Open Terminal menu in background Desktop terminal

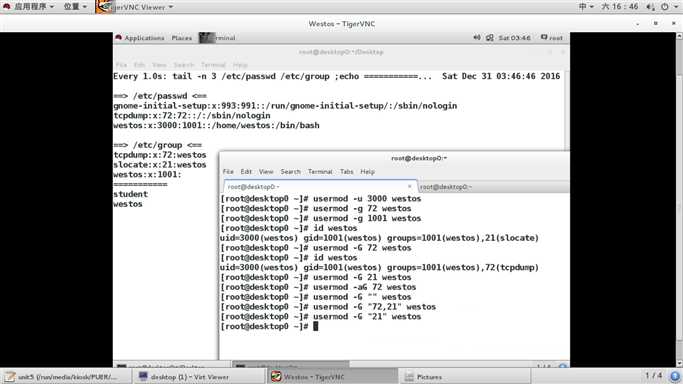coord(213,65)
